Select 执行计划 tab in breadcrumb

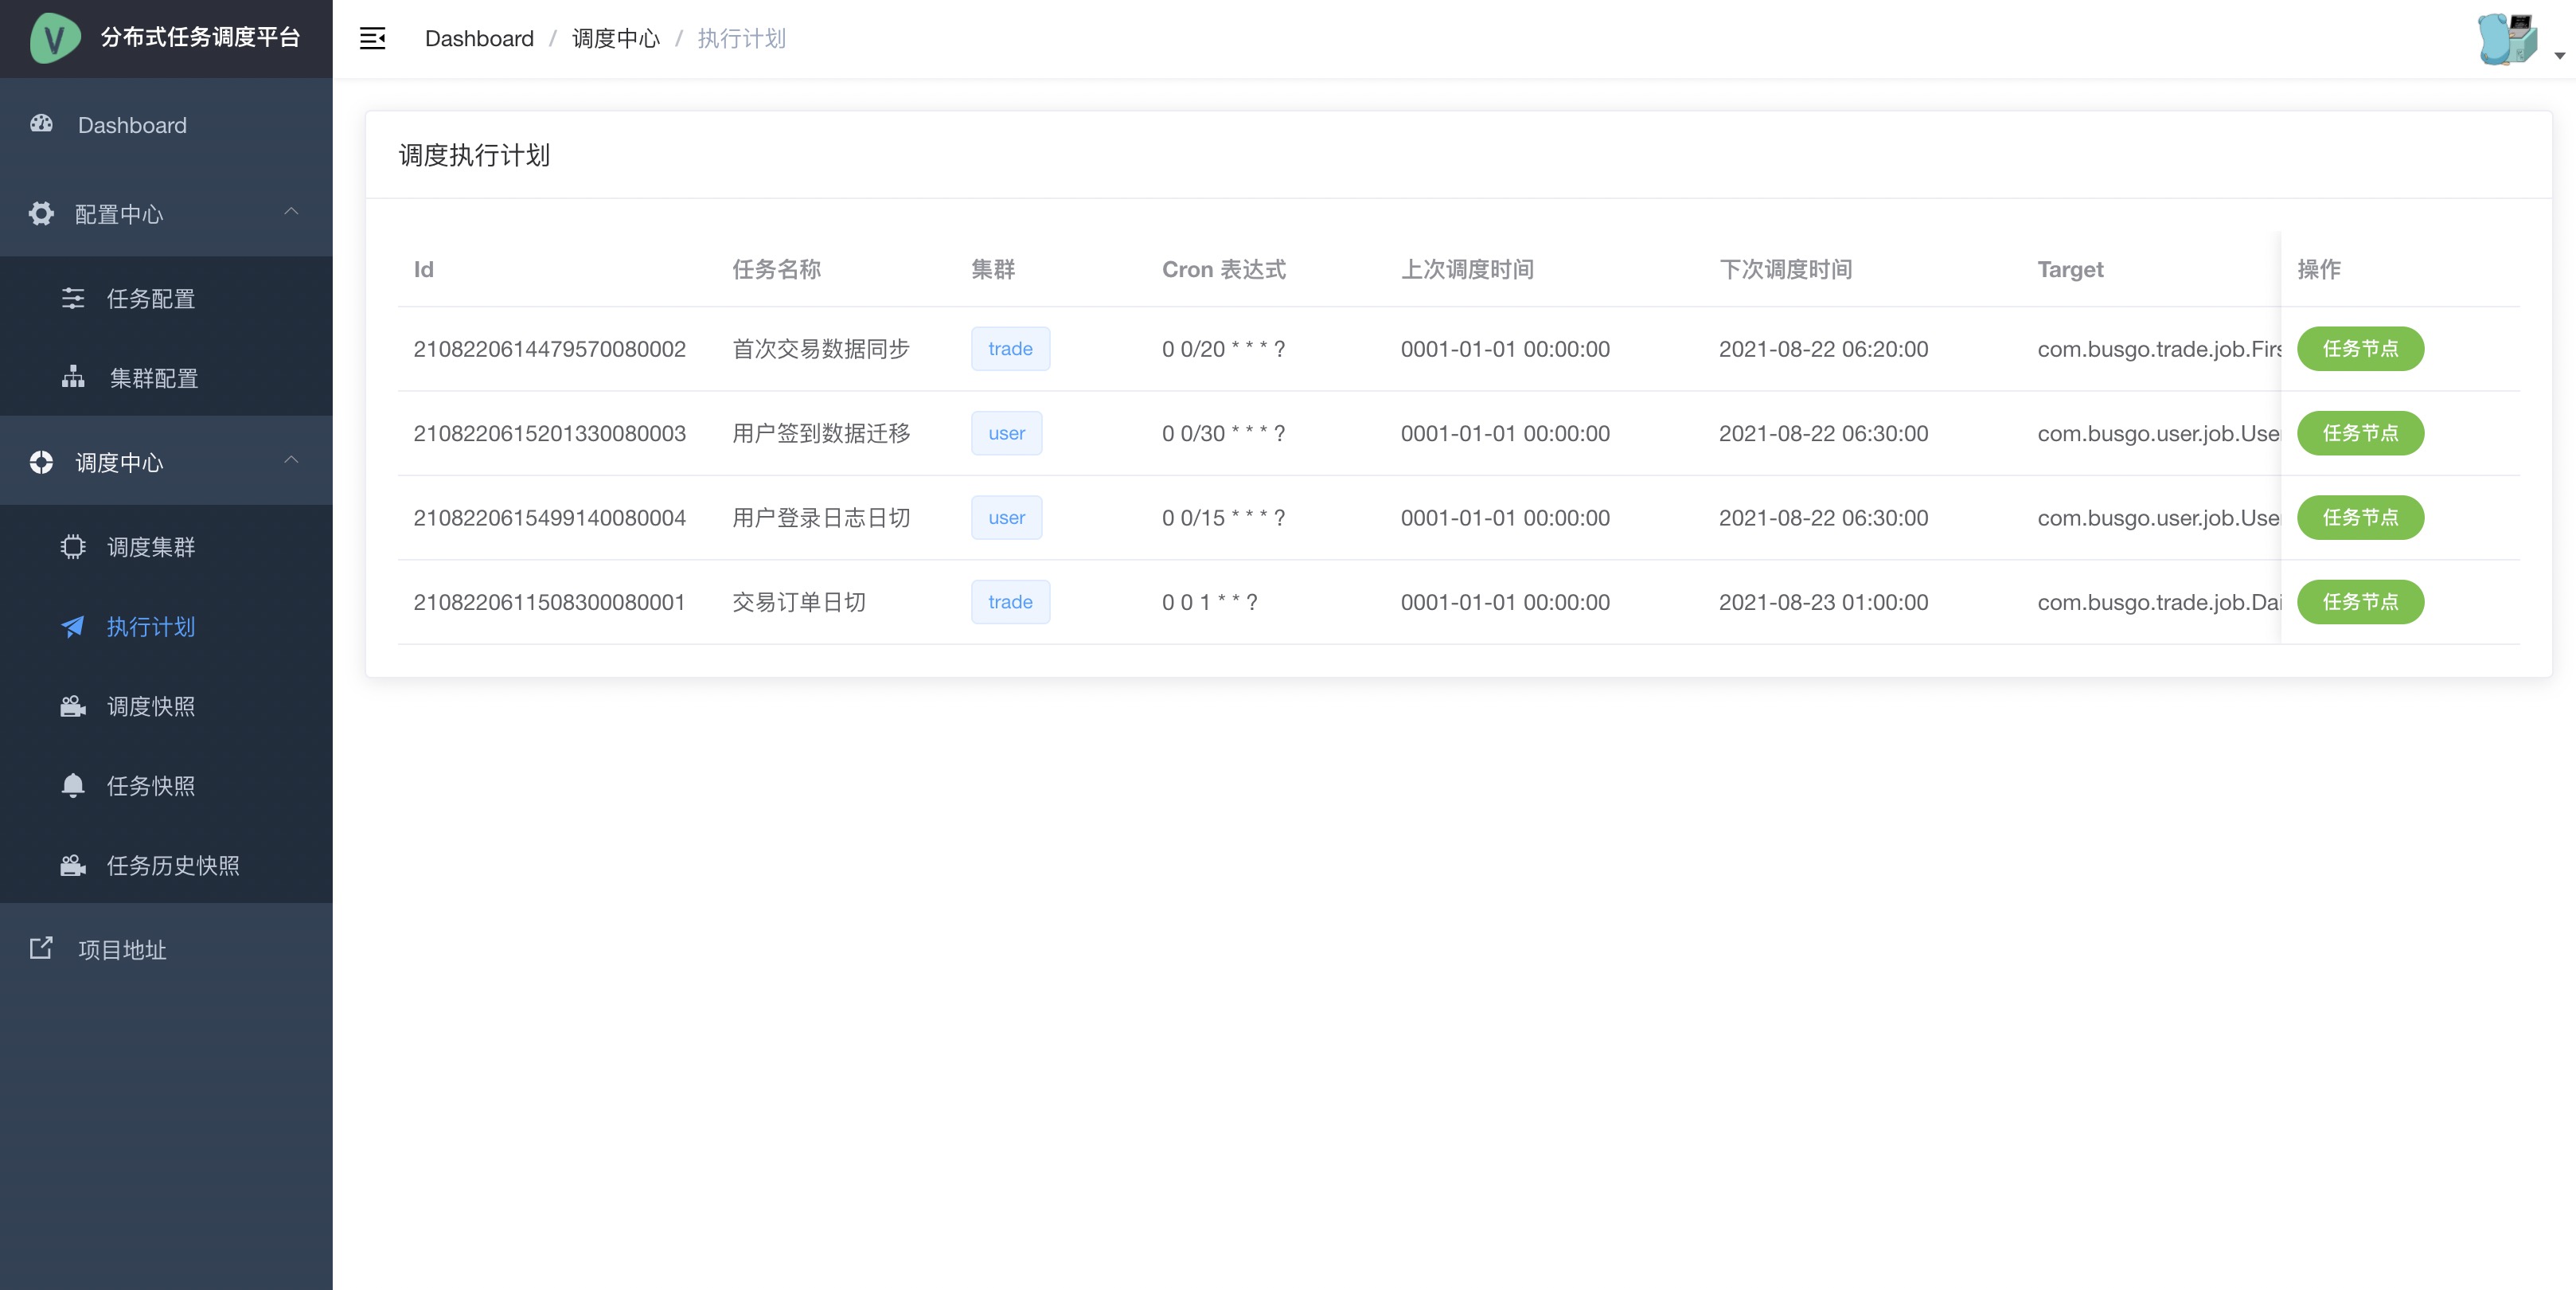[x=743, y=40]
